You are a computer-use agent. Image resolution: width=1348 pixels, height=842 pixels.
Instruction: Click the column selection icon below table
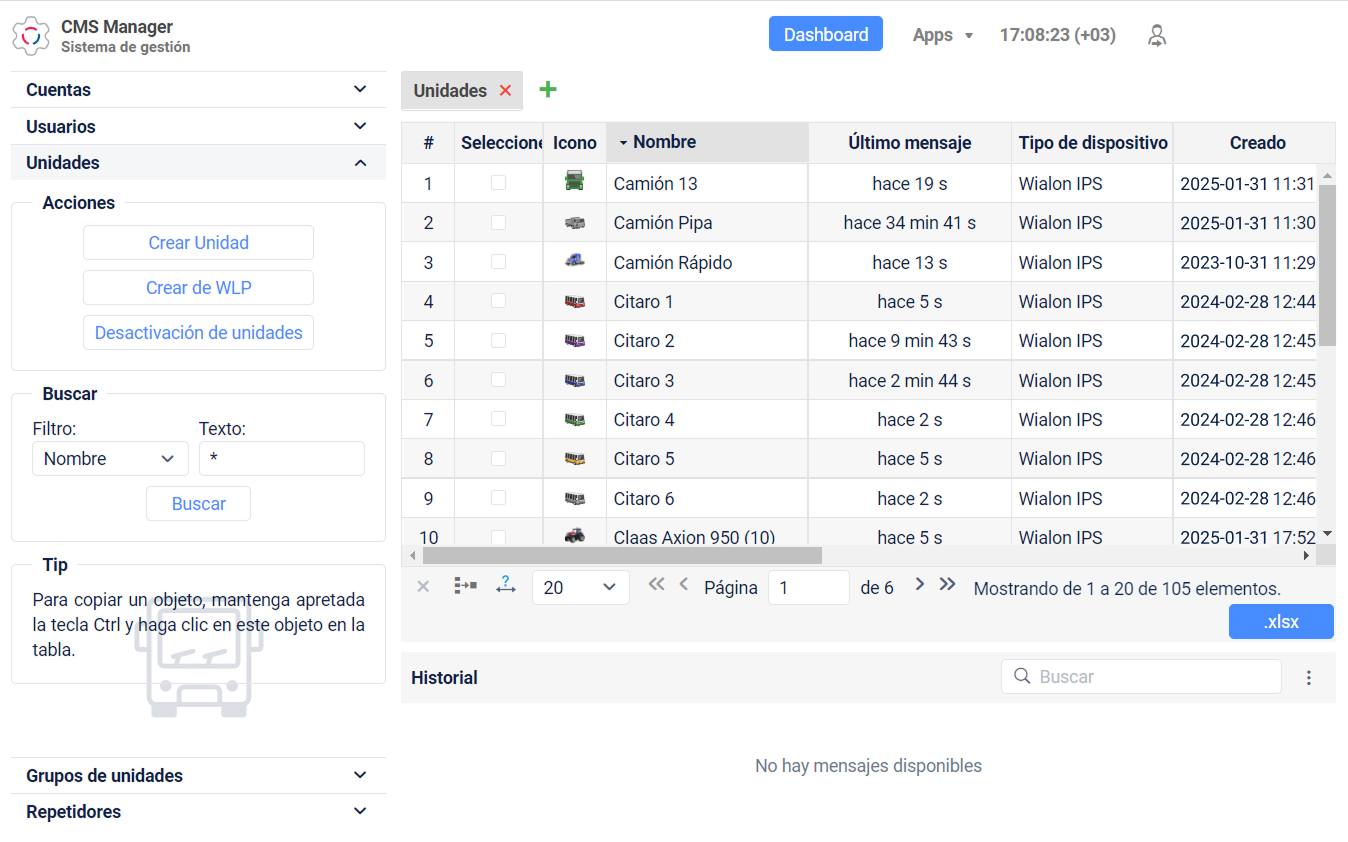465,585
